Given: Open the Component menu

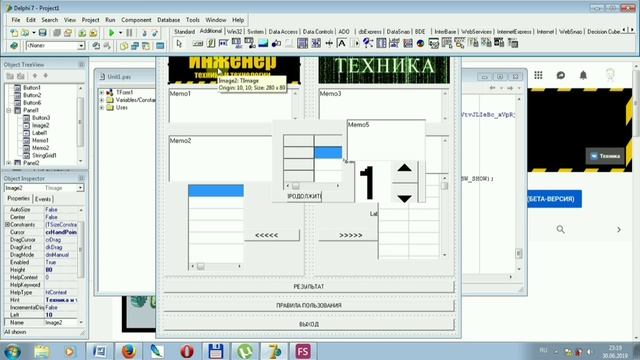Looking at the screenshot, I should tap(136, 20).
